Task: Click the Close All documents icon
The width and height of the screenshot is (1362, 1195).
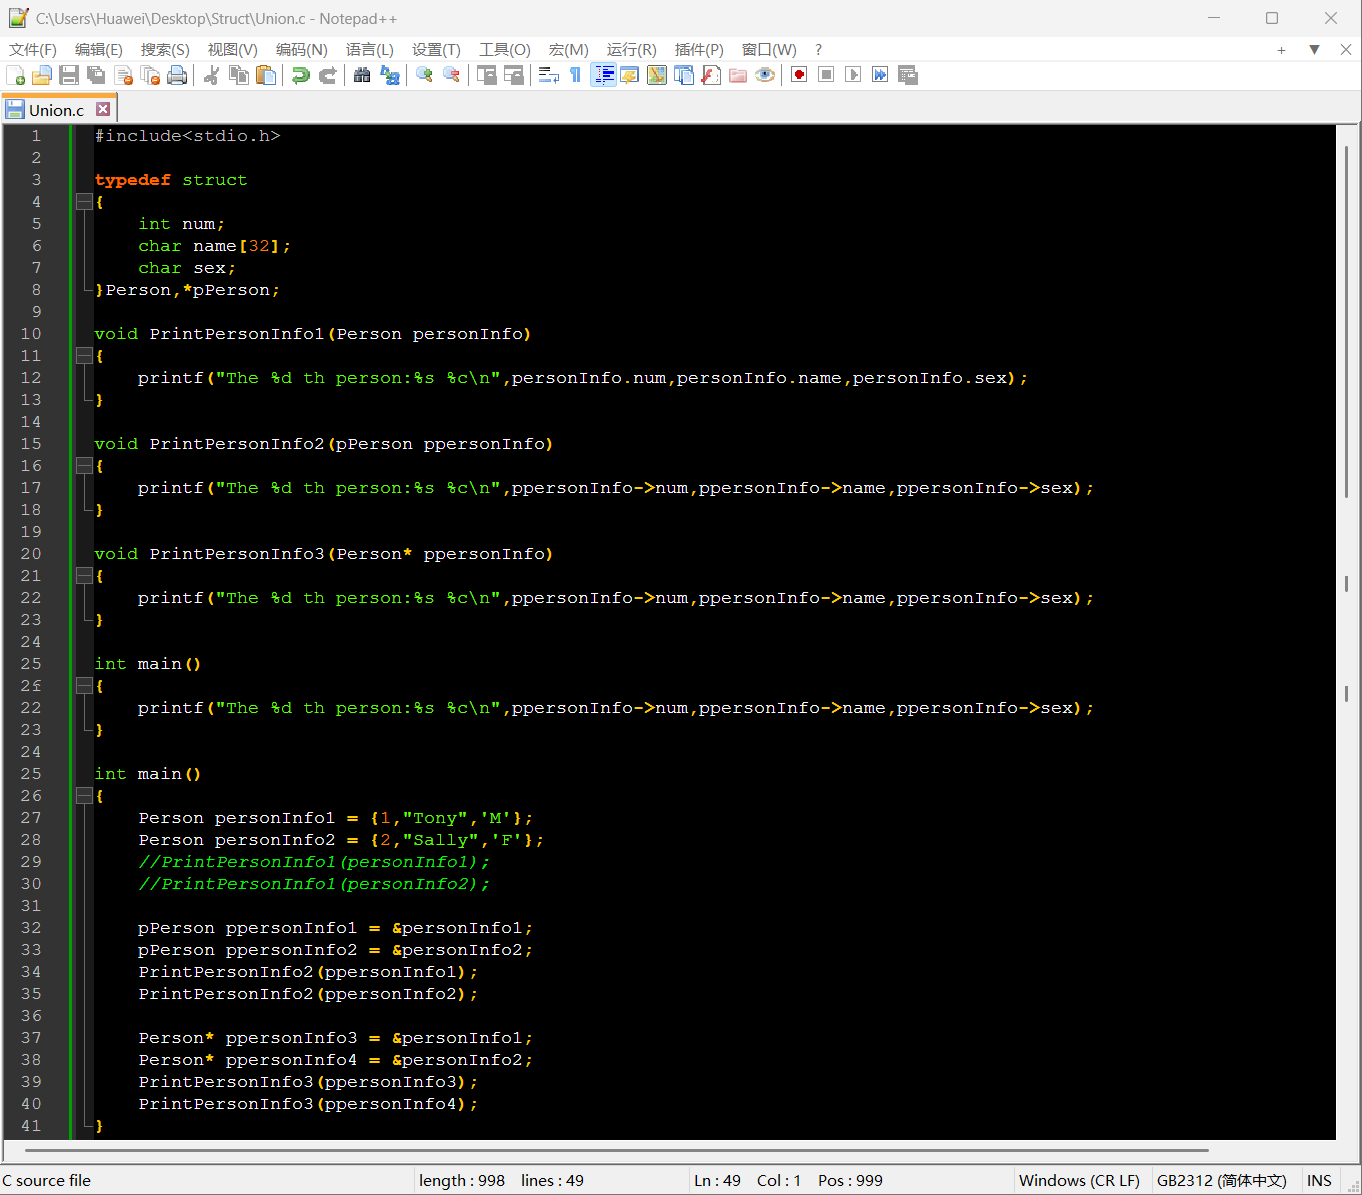Action: click(151, 75)
